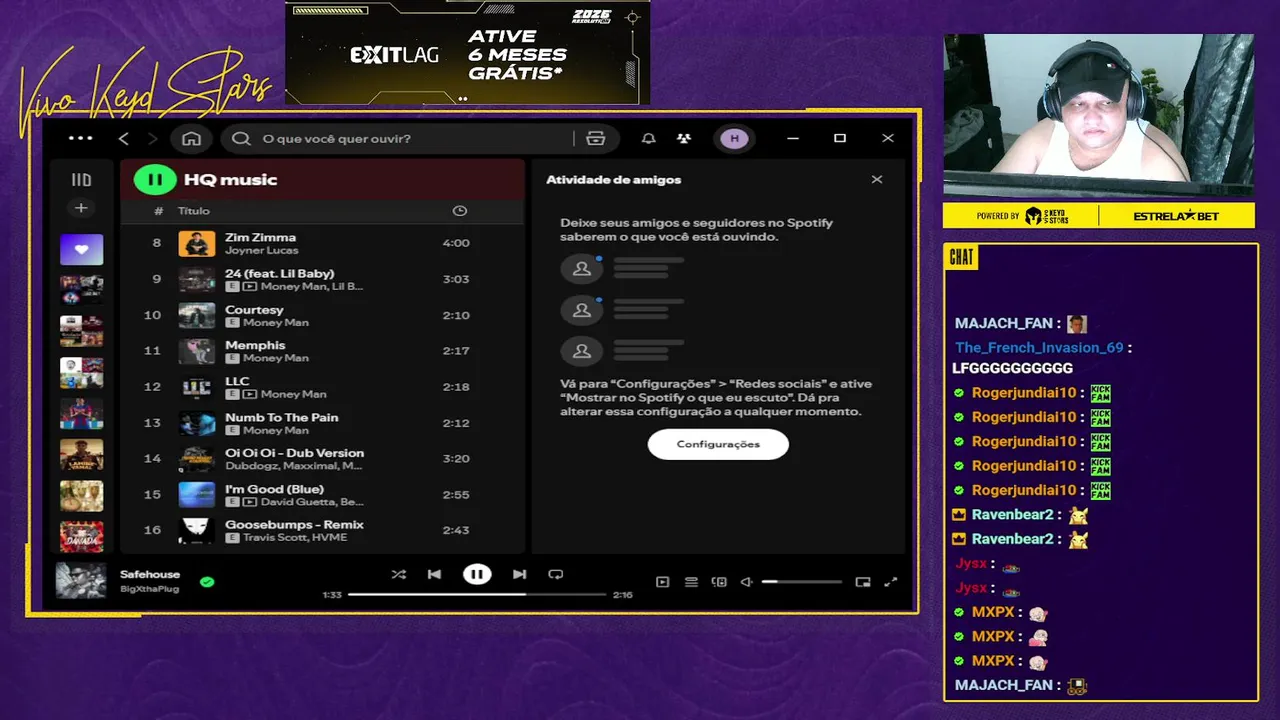This screenshot has width=1280, height=720.
Task: Click the search field 'O que você quer ouvir?'
Action: [400, 138]
